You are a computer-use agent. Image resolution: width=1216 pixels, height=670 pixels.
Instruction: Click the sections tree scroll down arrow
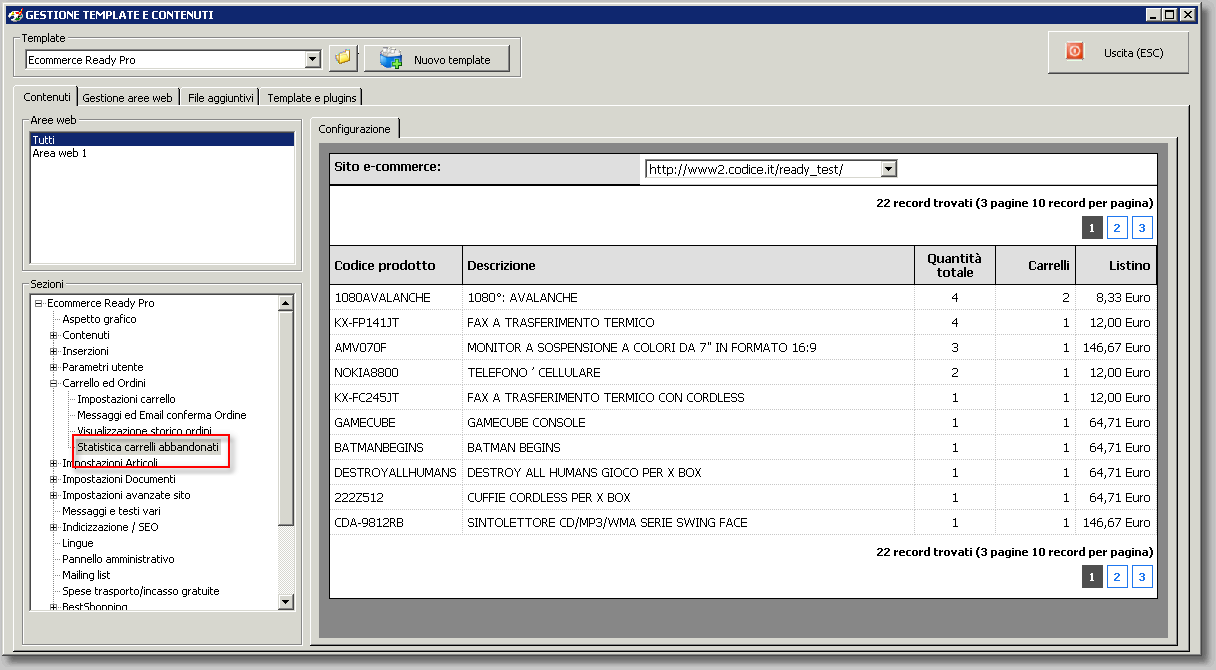click(286, 601)
